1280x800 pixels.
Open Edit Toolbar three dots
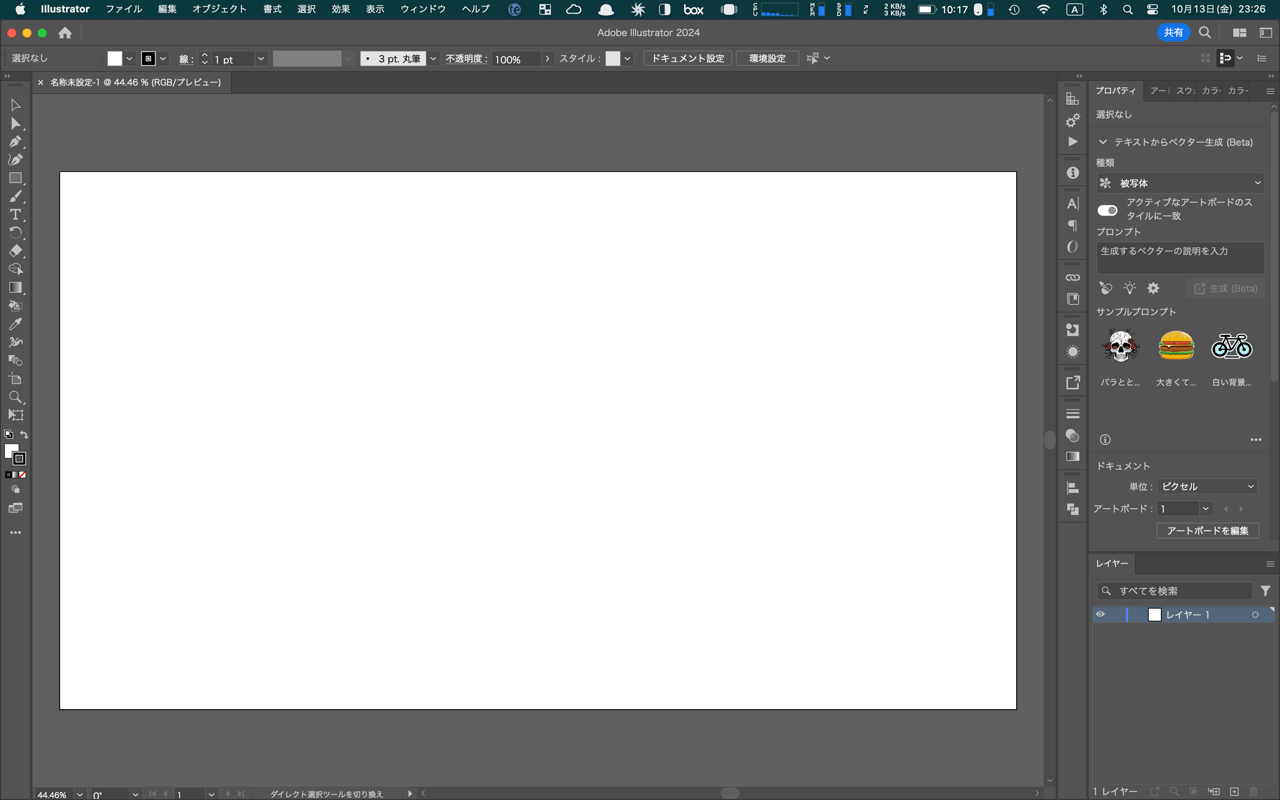click(15, 533)
